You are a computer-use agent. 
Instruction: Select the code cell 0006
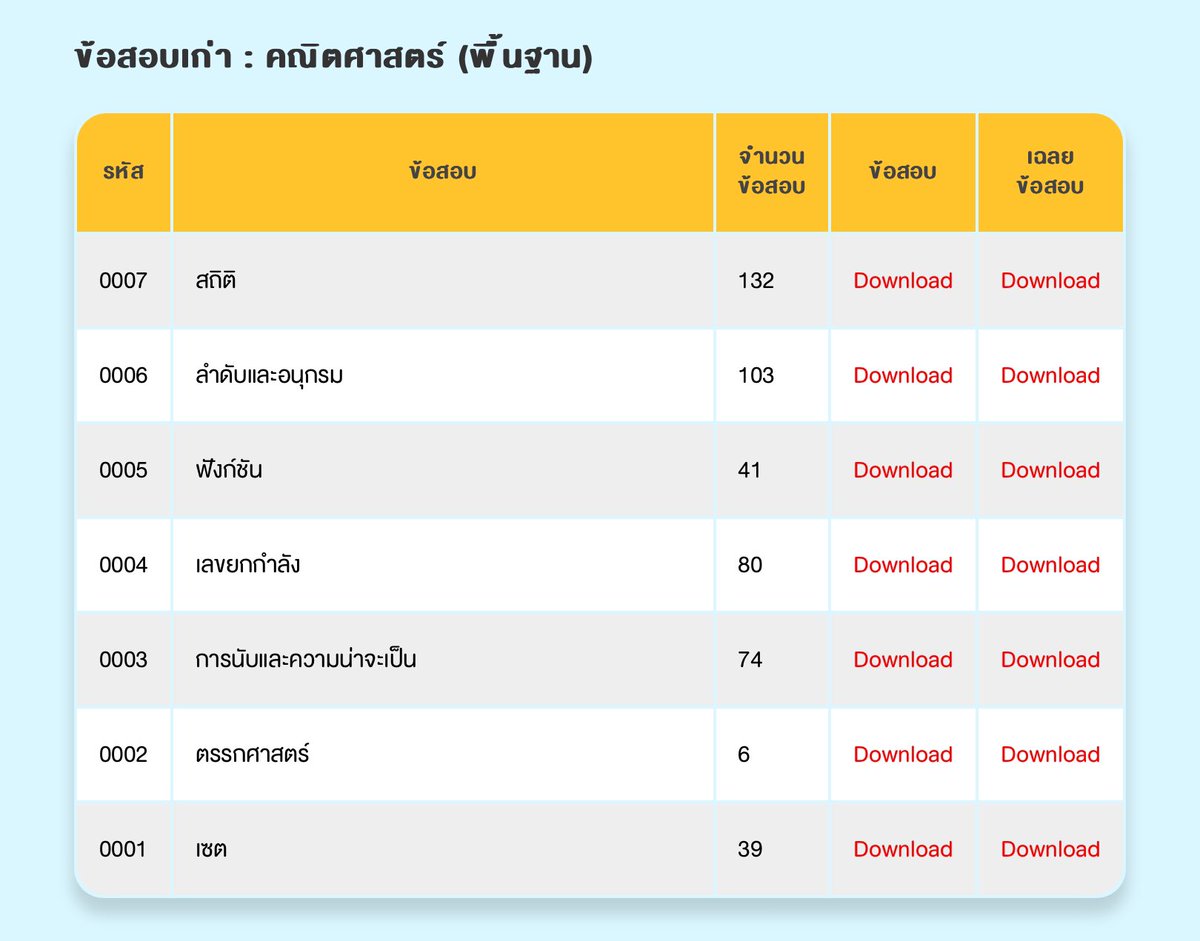(123, 376)
